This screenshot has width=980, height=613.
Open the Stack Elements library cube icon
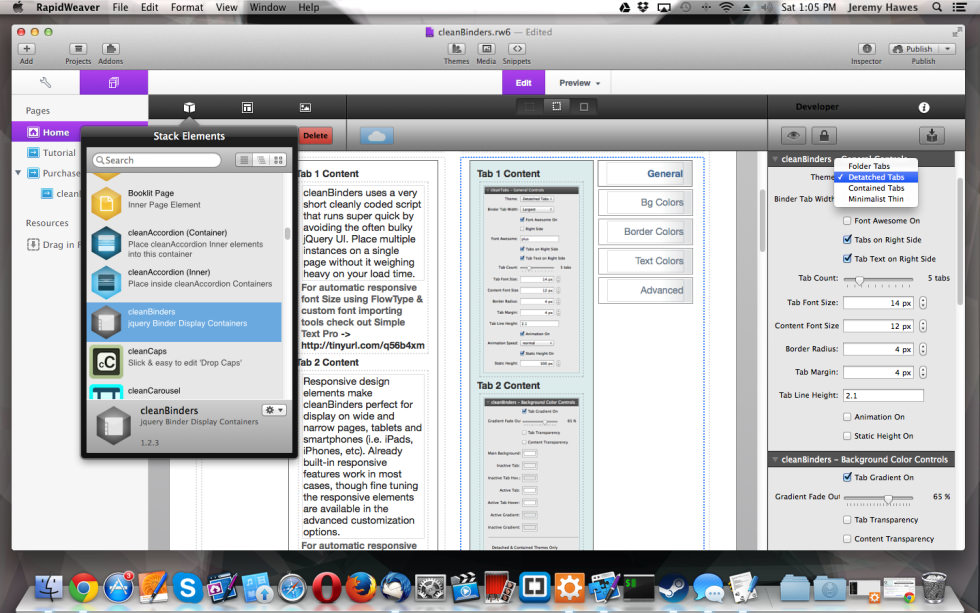(189, 107)
